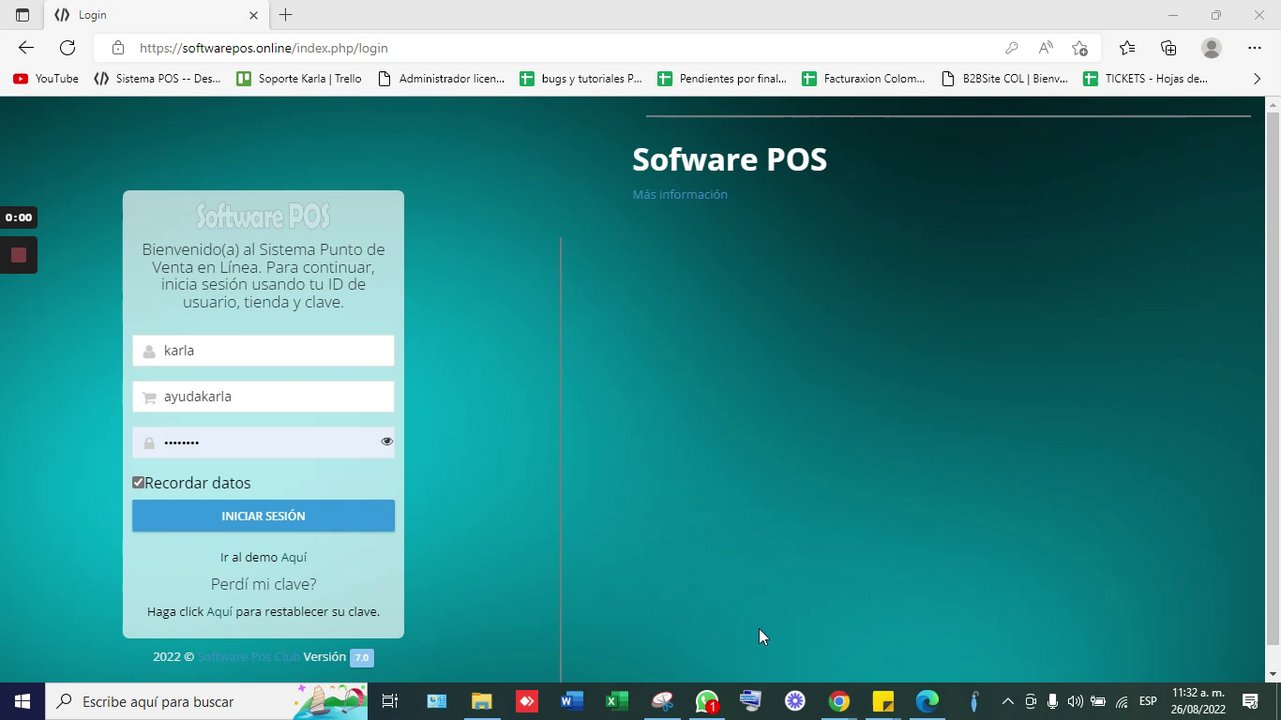Switch ESP keyboard language indicator
Viewport: 1281px width, 720px height.
(x=1148, y=701)
